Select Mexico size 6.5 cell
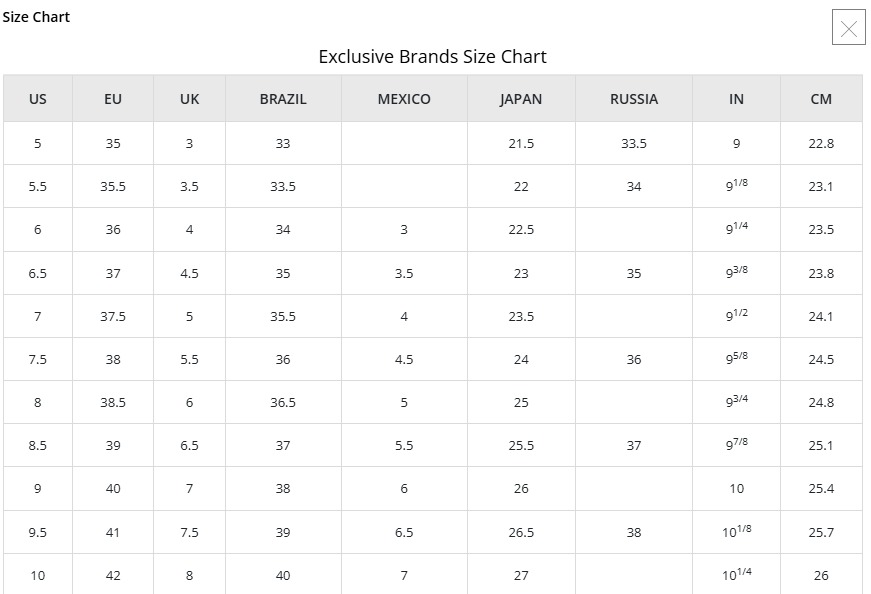This screenshot has width=871, height=594. [404, 532]
